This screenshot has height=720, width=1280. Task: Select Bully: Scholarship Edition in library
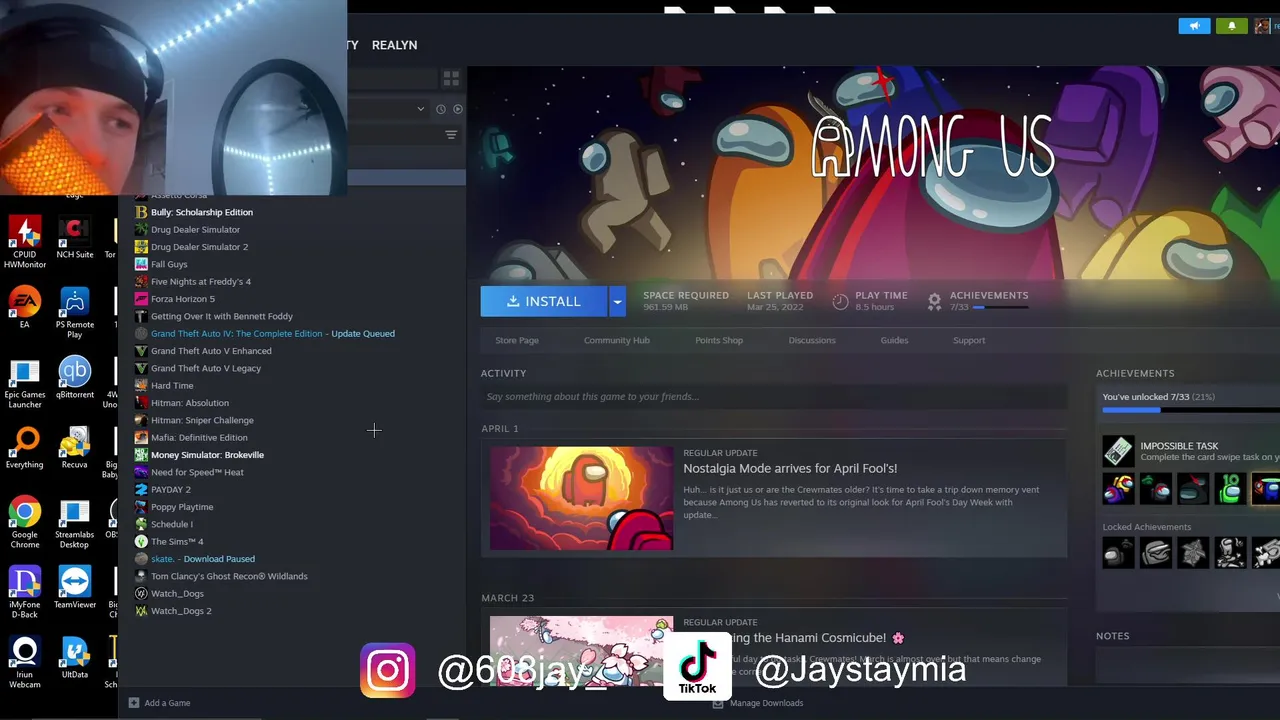click(202, 212)
